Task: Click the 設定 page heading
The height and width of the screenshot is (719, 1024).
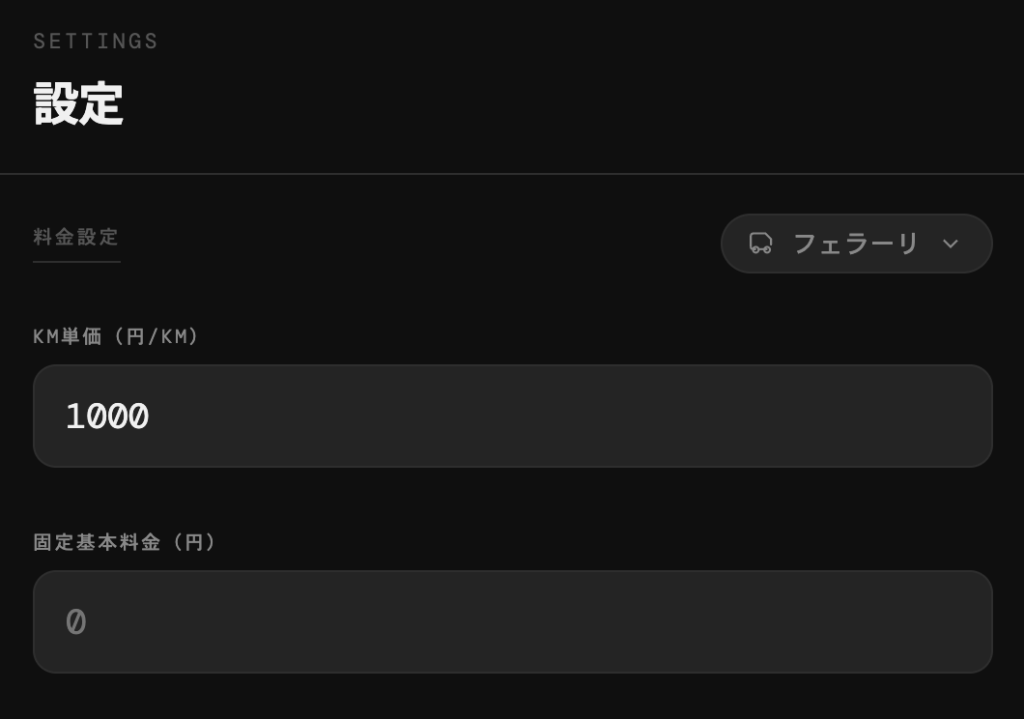Action: [78, 104]
